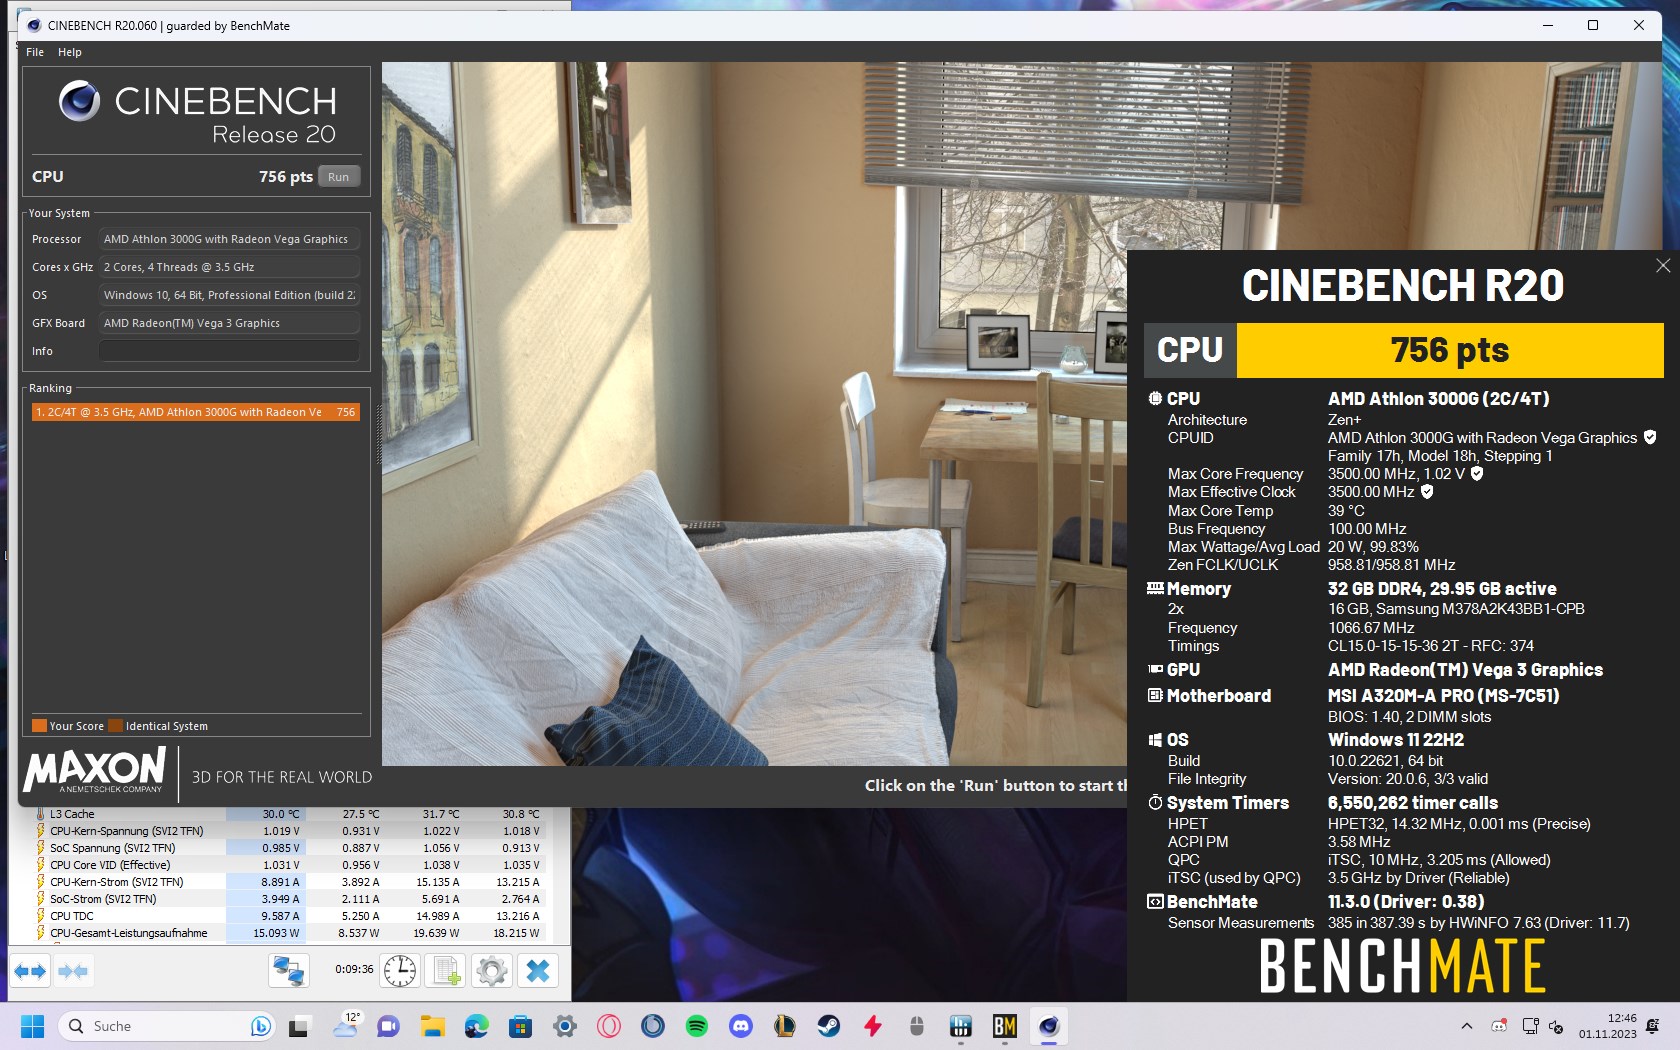
Task: Show hidden system tray icons
Action: [x=1466, y=1026]
